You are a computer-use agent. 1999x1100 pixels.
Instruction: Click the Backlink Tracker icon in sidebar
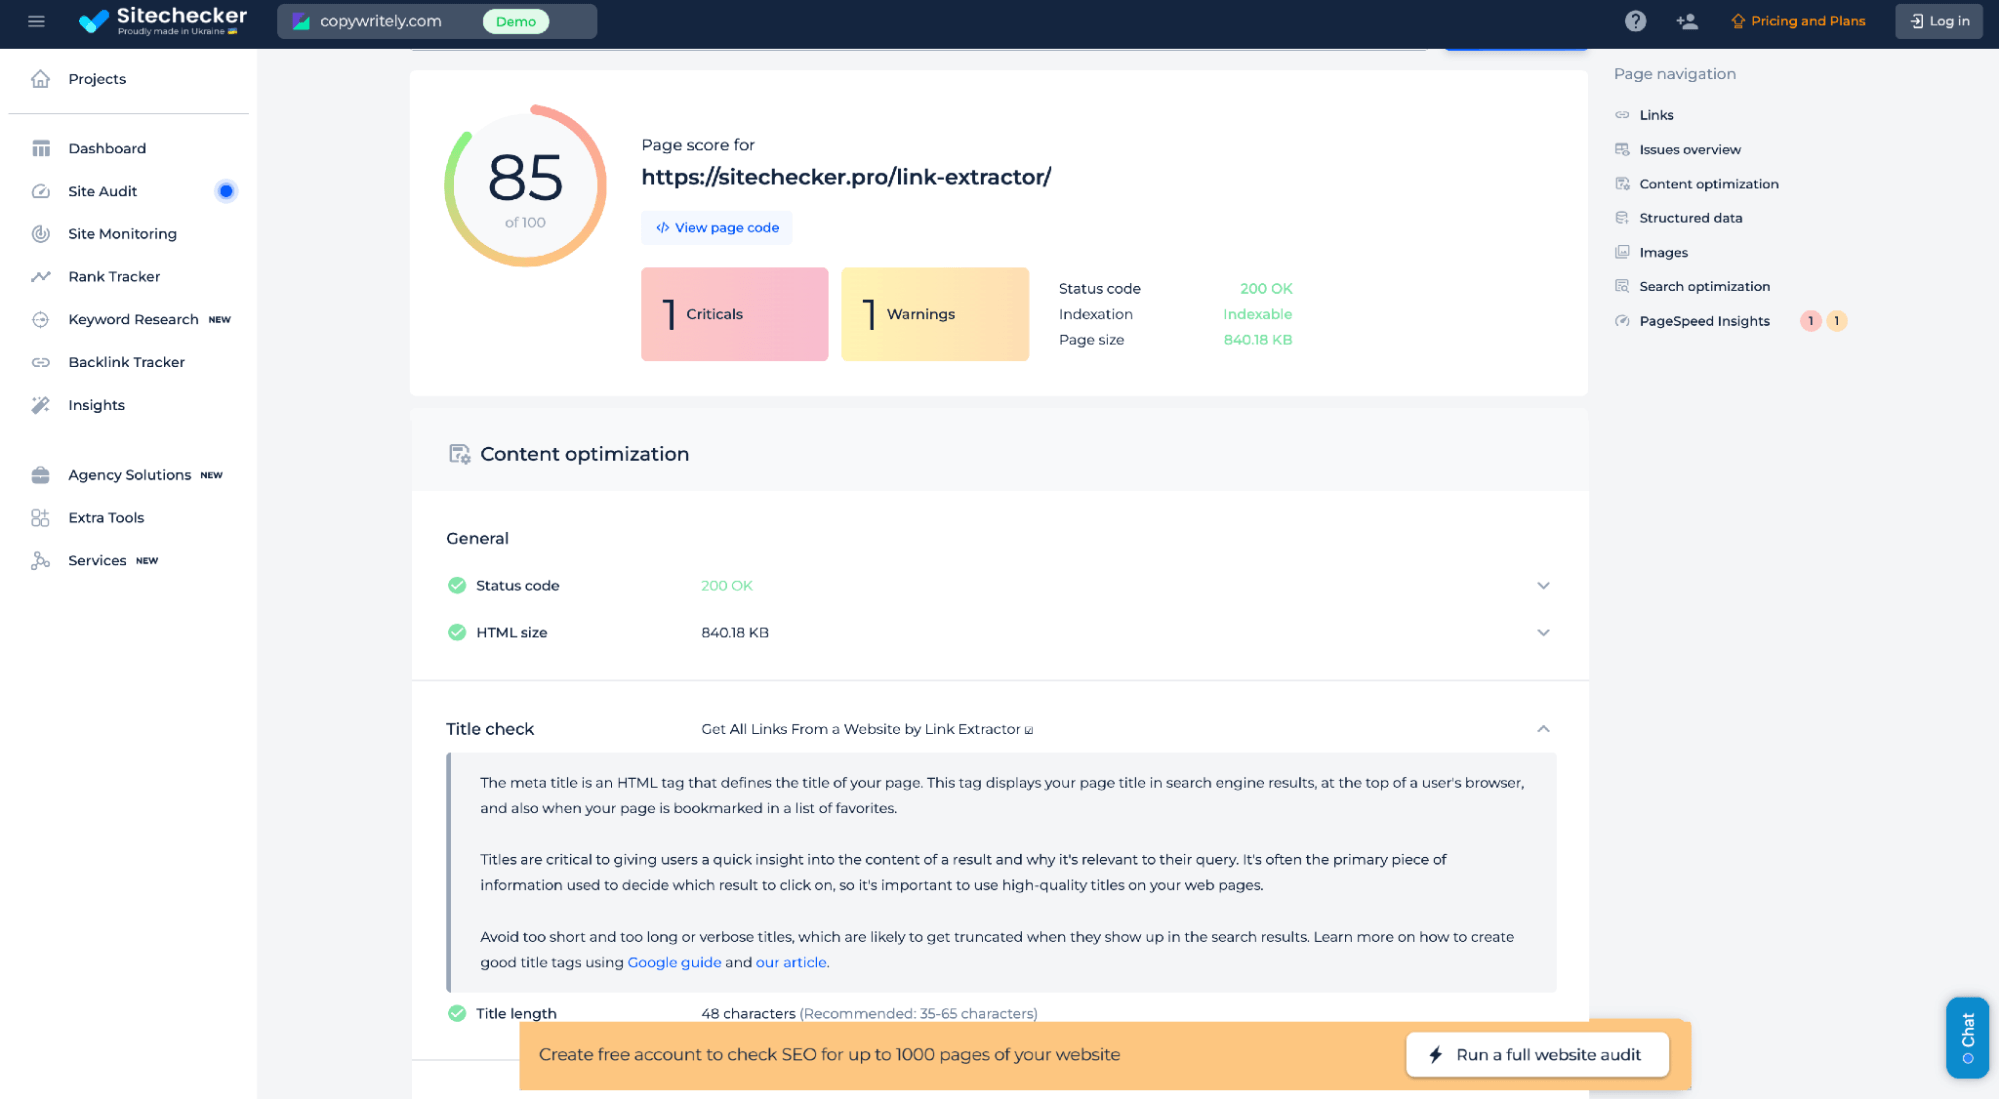[41, 362]
